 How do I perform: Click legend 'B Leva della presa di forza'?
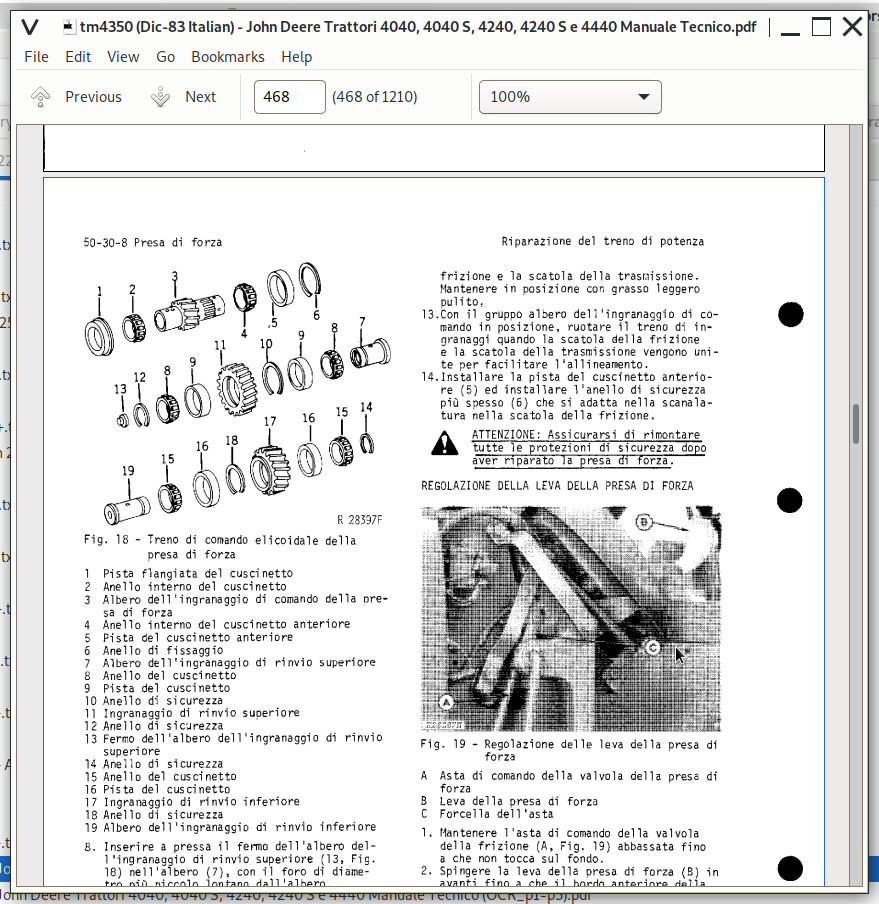tap(509, 801)
